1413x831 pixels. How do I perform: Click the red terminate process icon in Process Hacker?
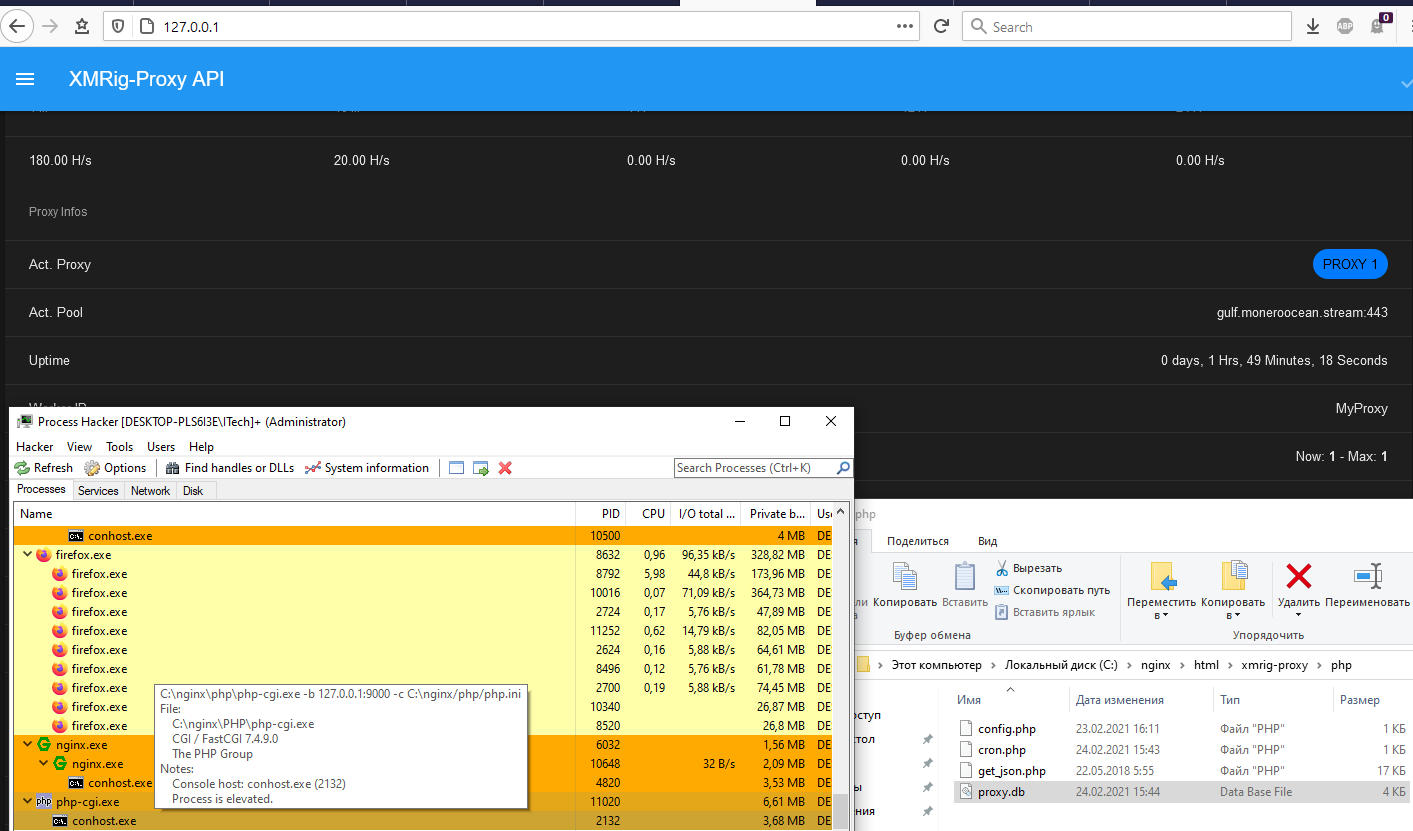coord(505,467)
